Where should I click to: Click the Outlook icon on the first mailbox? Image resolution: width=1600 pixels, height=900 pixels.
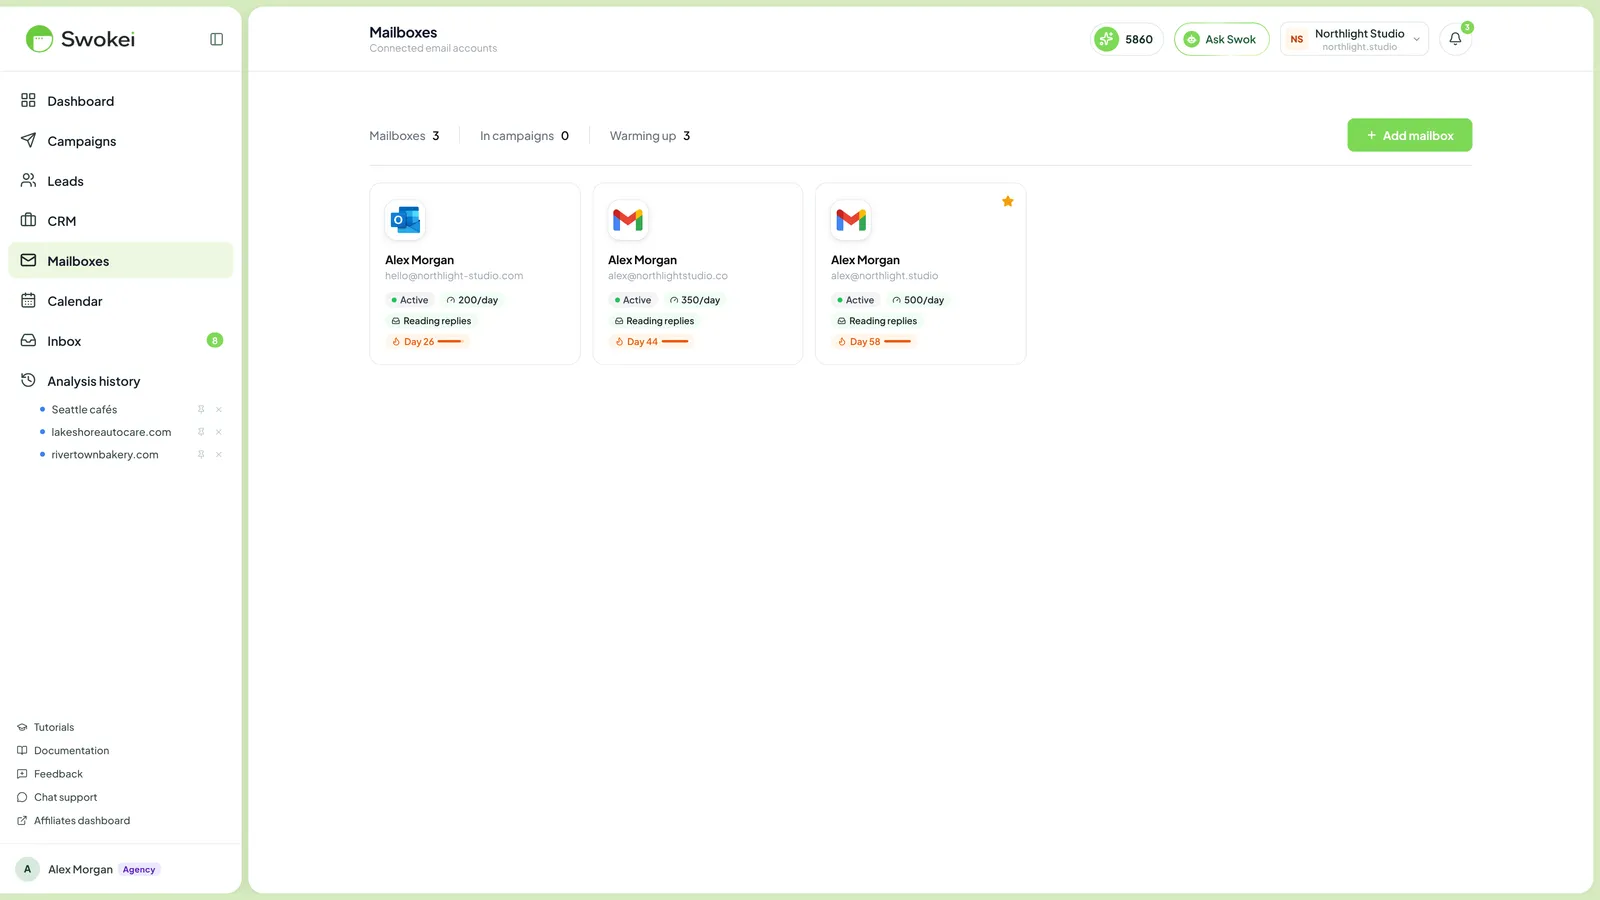405,219
